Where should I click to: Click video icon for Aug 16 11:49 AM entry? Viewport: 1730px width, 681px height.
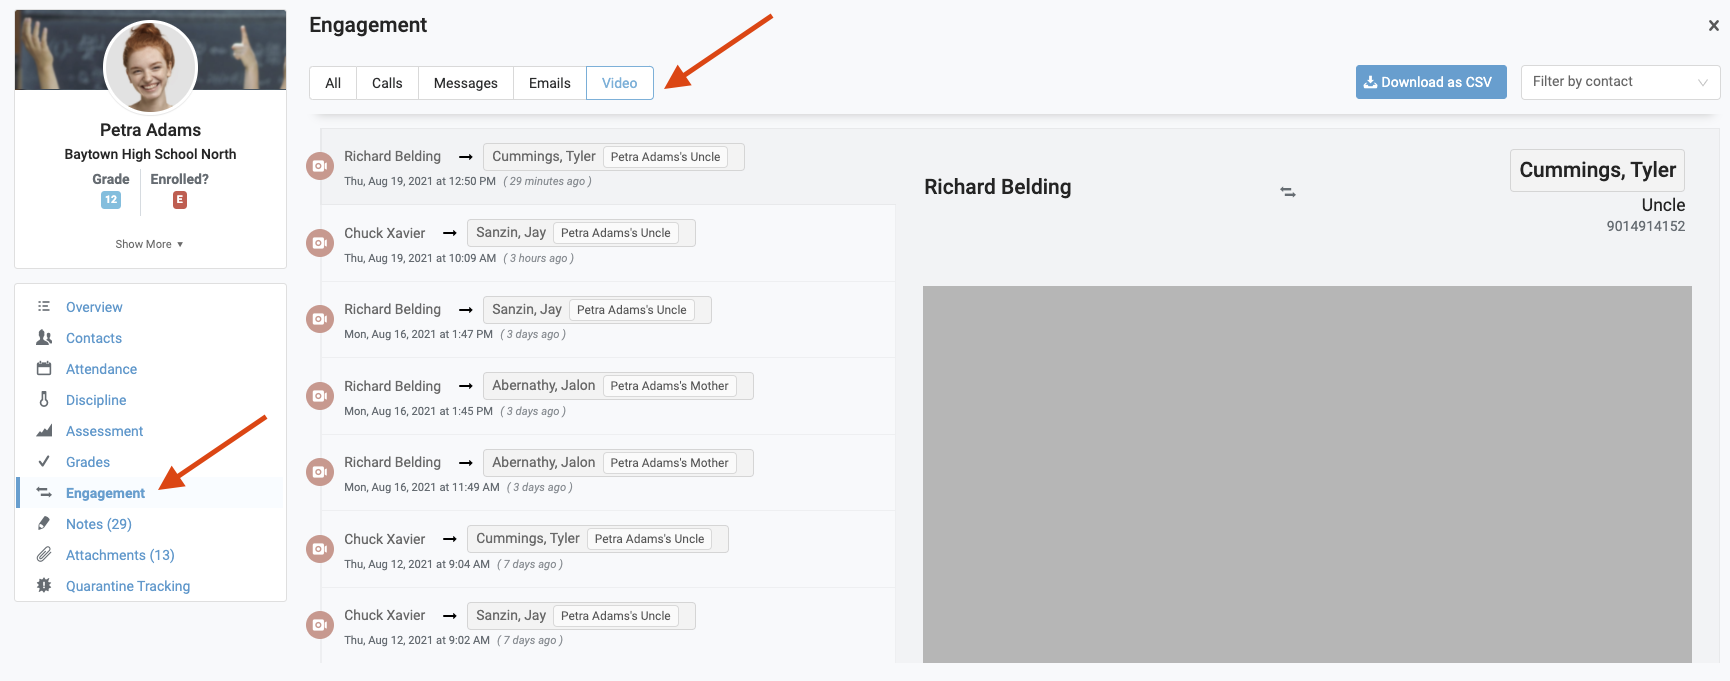click(x=320, y=472)
